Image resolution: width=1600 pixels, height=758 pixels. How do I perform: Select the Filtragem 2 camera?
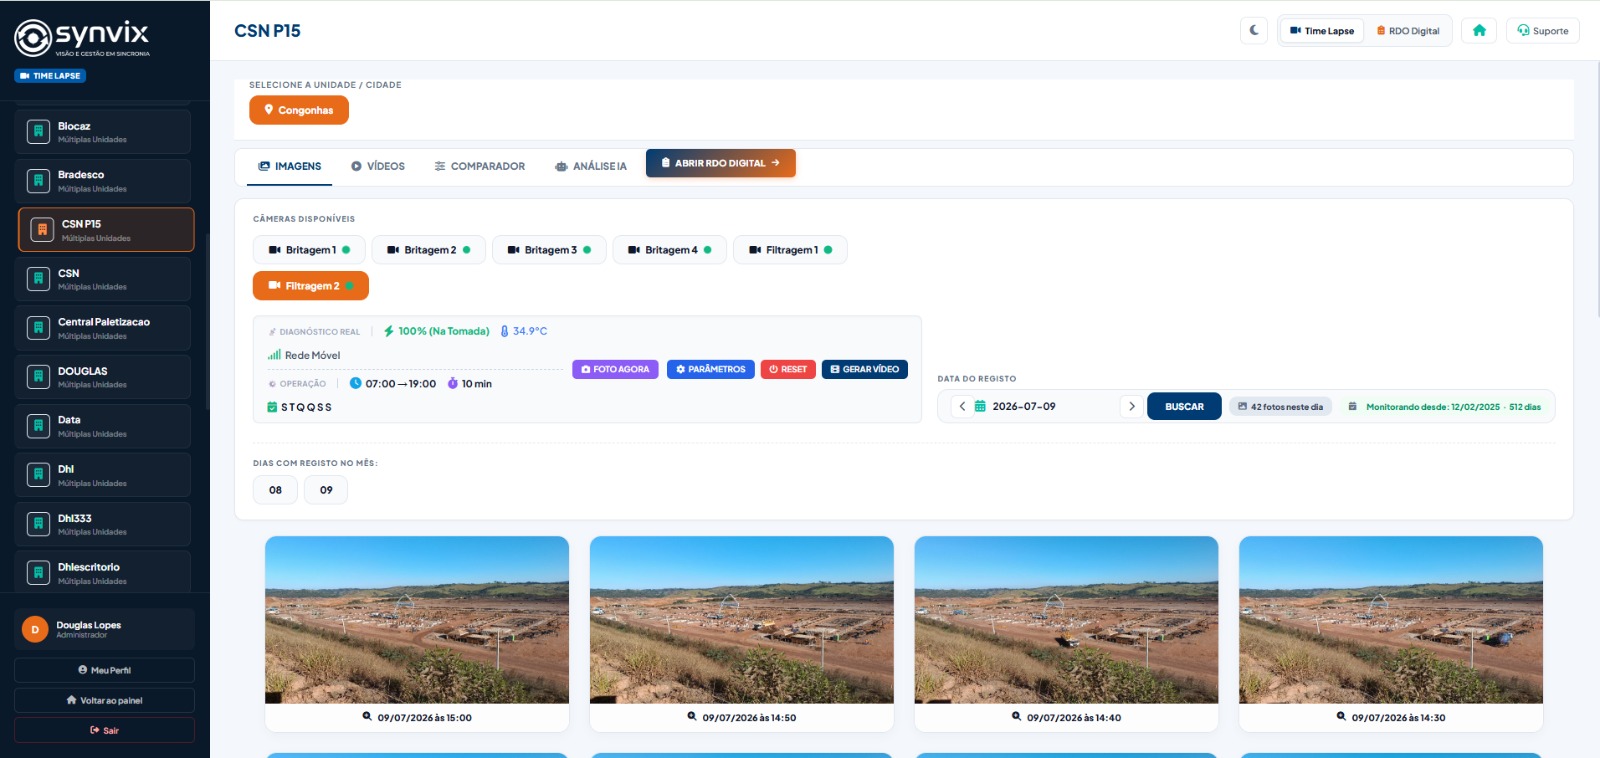[x=311, y=286]
